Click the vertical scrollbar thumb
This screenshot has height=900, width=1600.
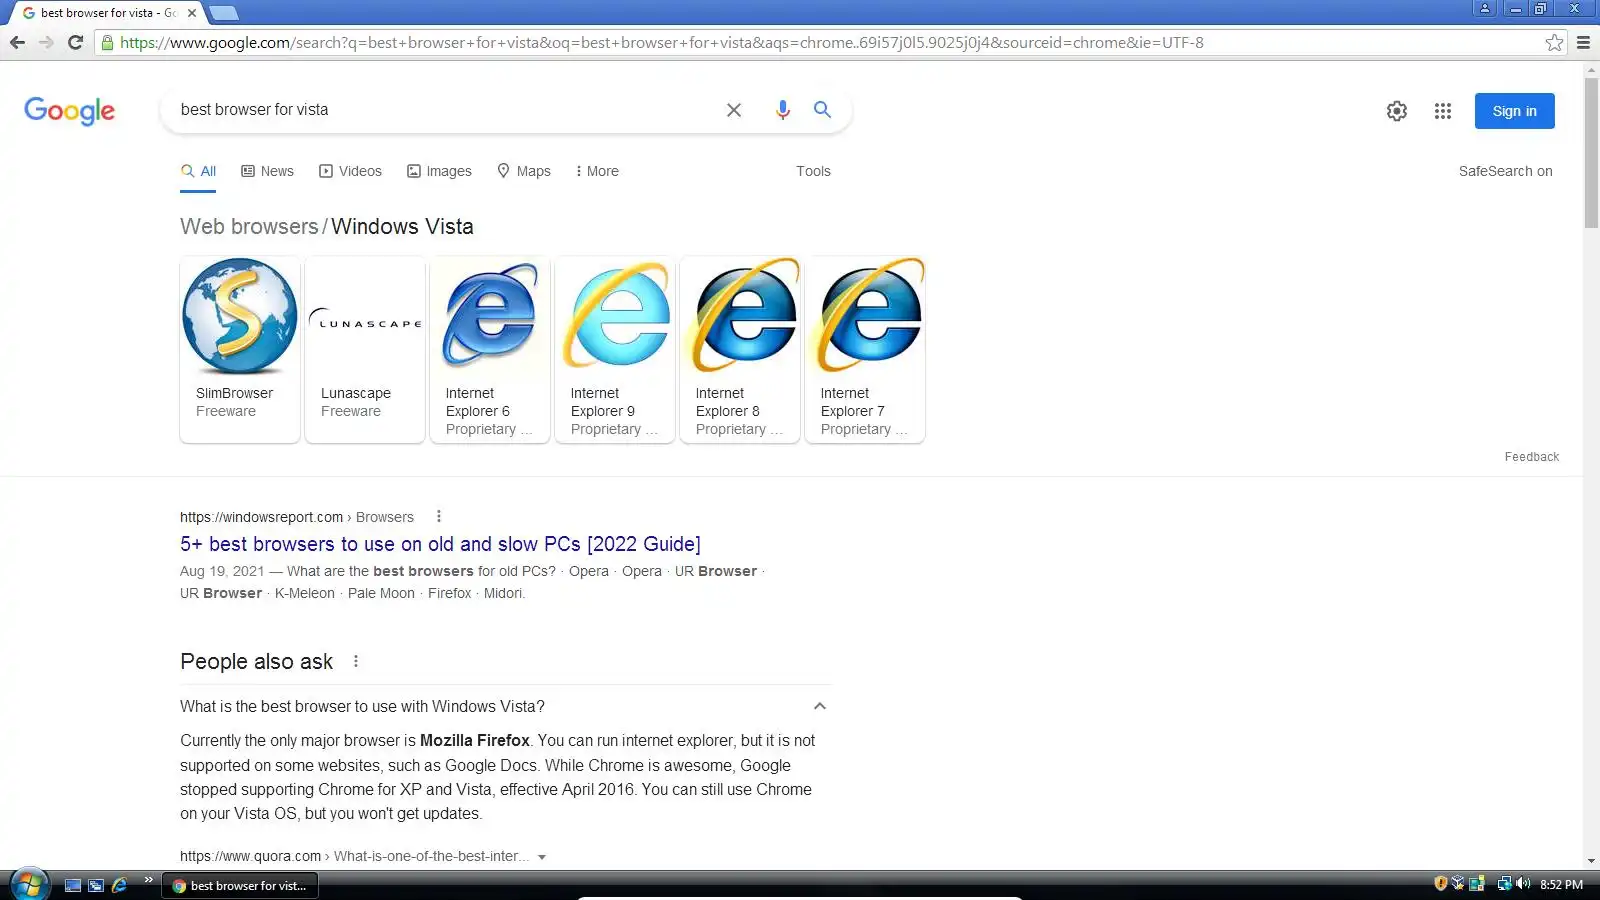[x=1591, y=155]
